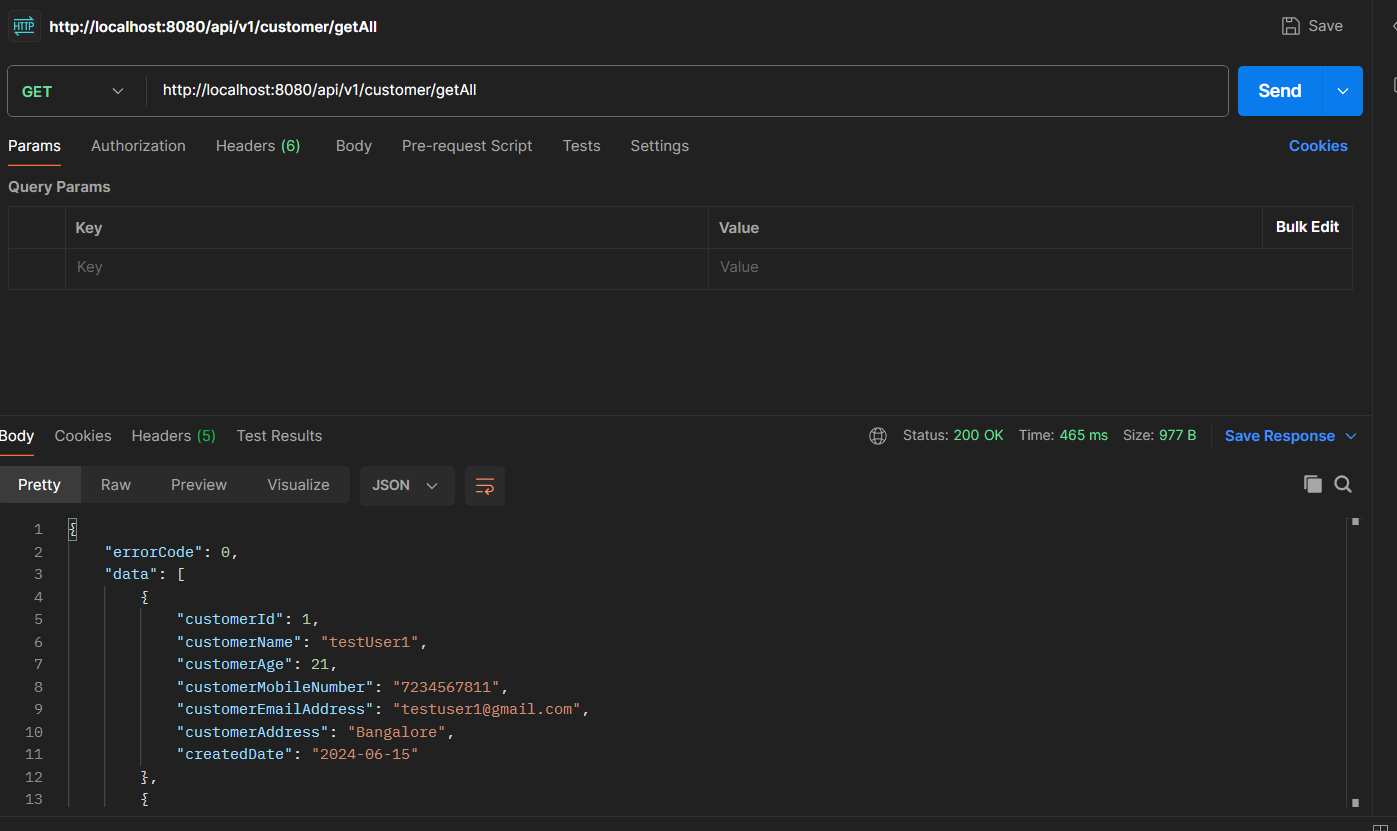The image size is (1397, 831).
Task: Expand the Save Response chevron menu
Action: pyautogui.click(x=1351, y=436)
